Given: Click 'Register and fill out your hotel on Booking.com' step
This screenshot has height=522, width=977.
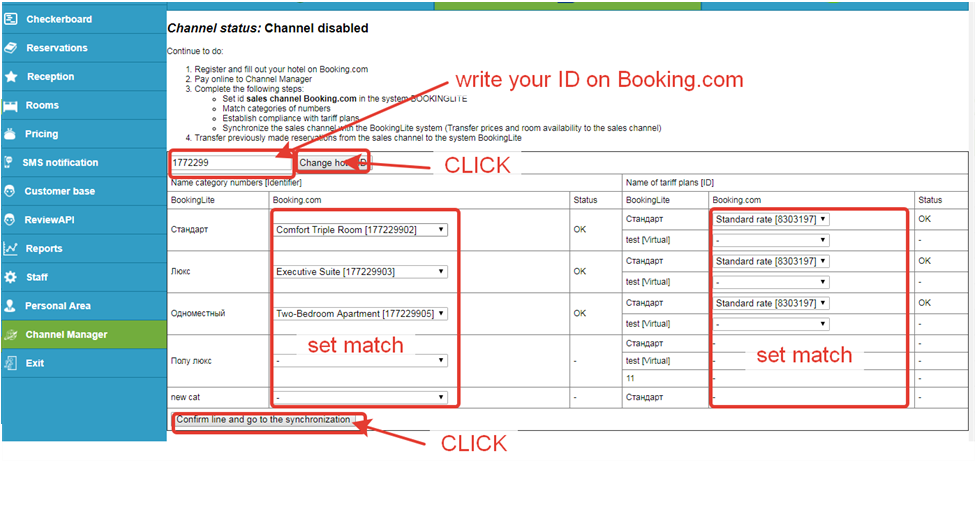Looking at the screenshot, I should tap(281, 69).
